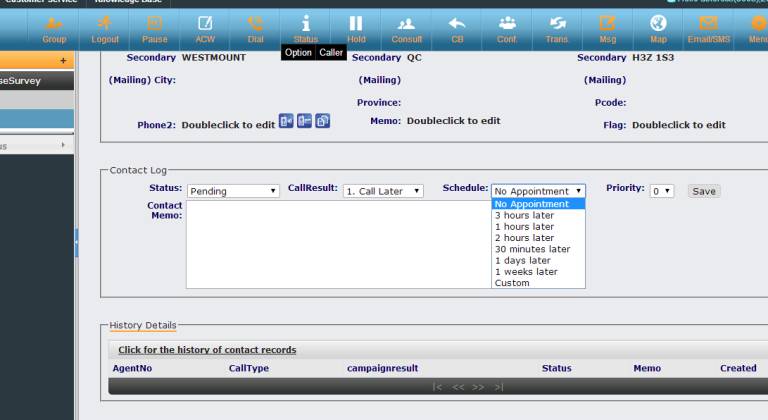Click the Conf conference icon
The height and width of the screenshot is (420, 768).
pos(507,28)
